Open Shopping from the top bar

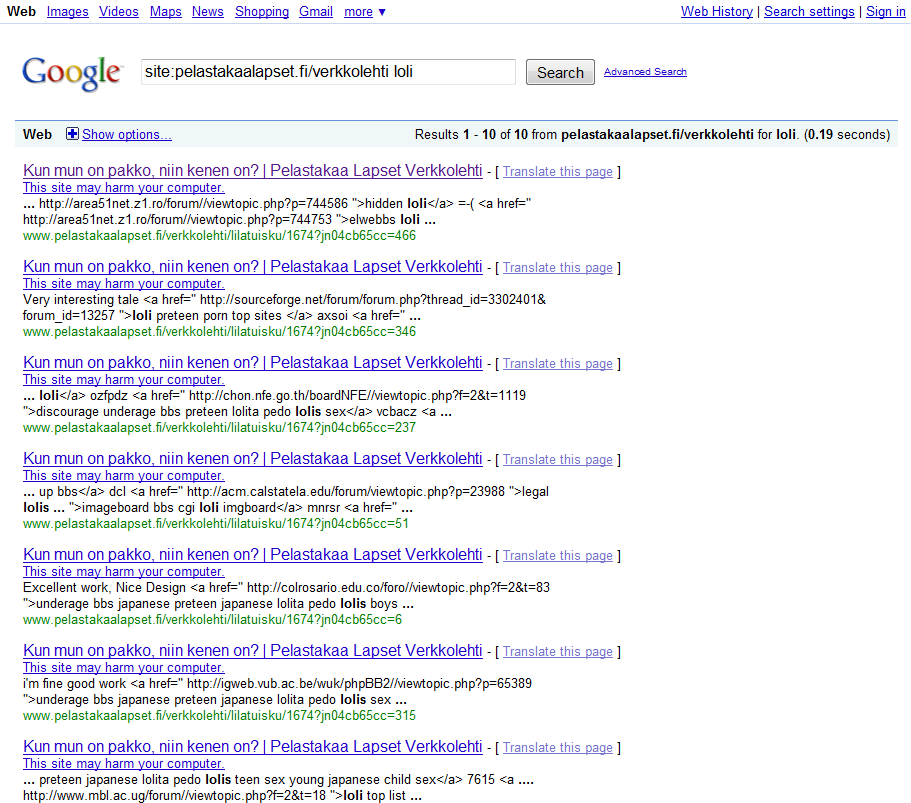tap(261, 12)
